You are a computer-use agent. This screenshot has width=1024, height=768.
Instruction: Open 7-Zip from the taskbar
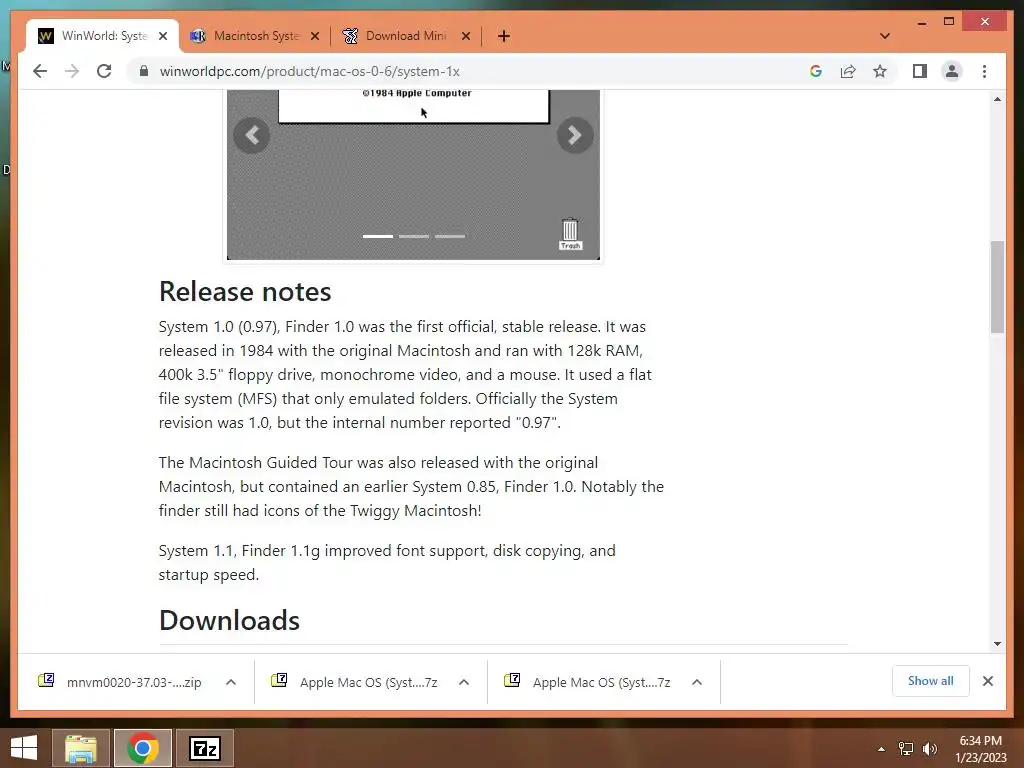[x=205, y=748]
